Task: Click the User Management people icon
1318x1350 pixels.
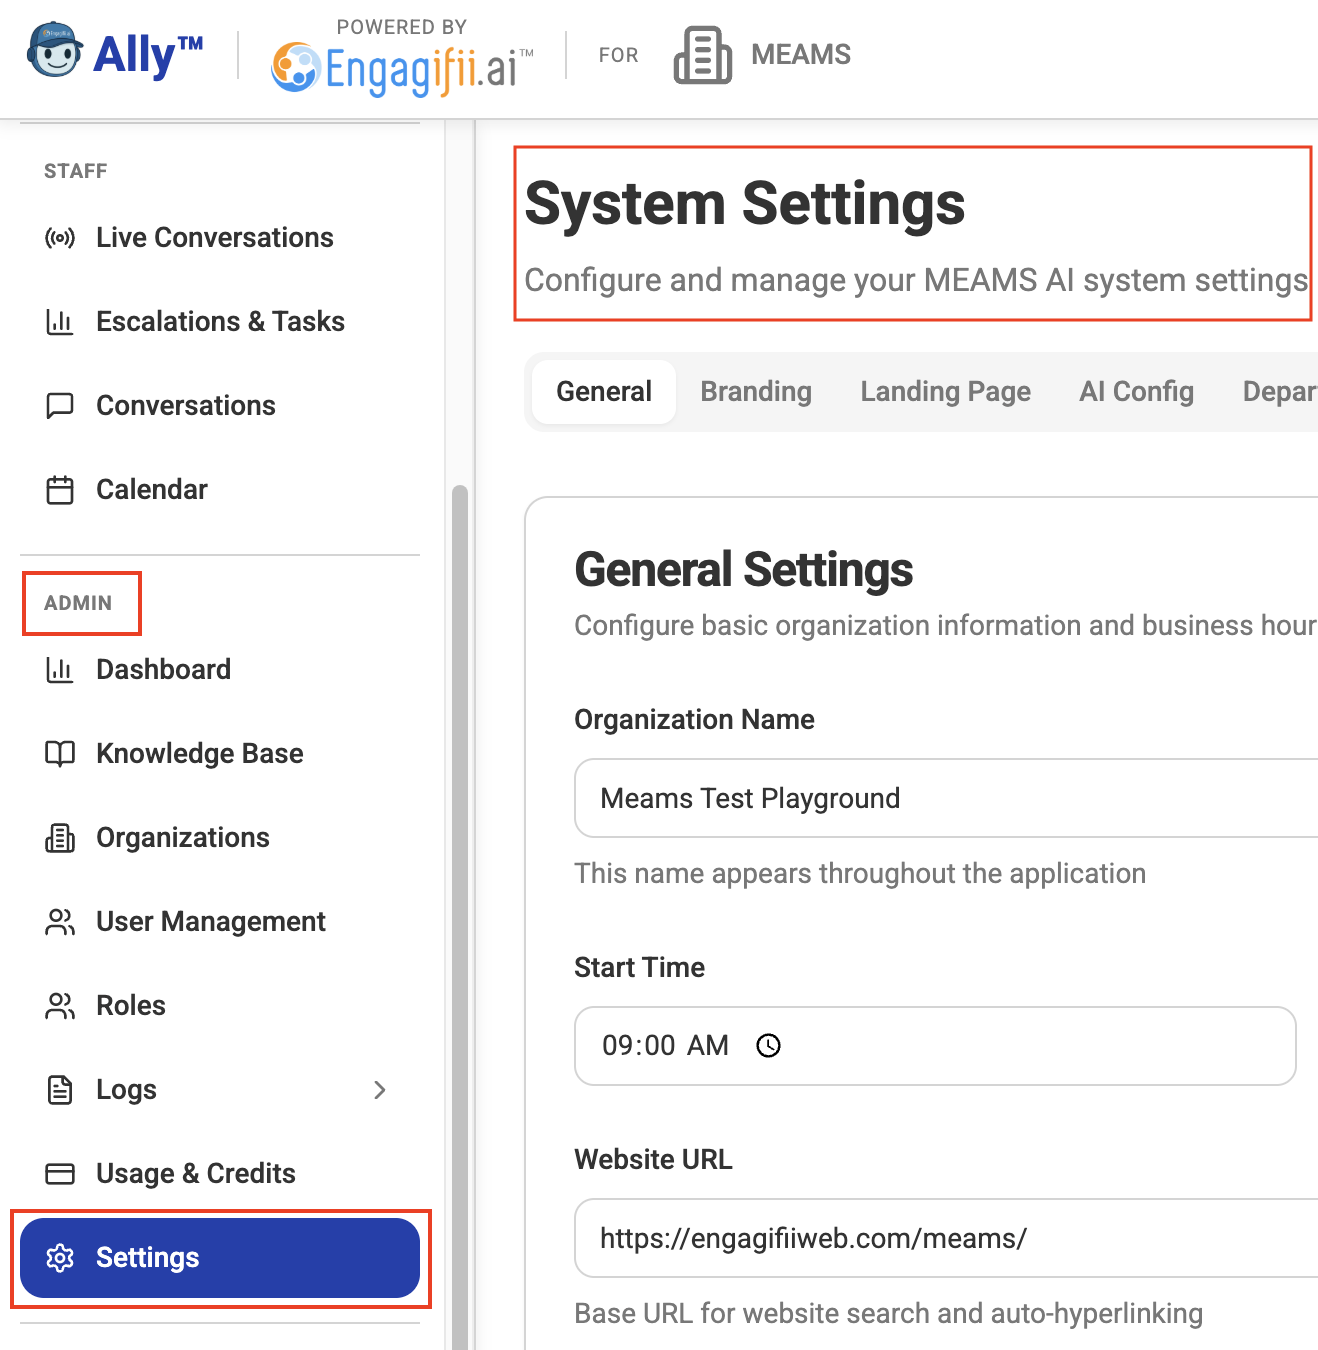Action: pyautogui.click(x=60, y=922)
